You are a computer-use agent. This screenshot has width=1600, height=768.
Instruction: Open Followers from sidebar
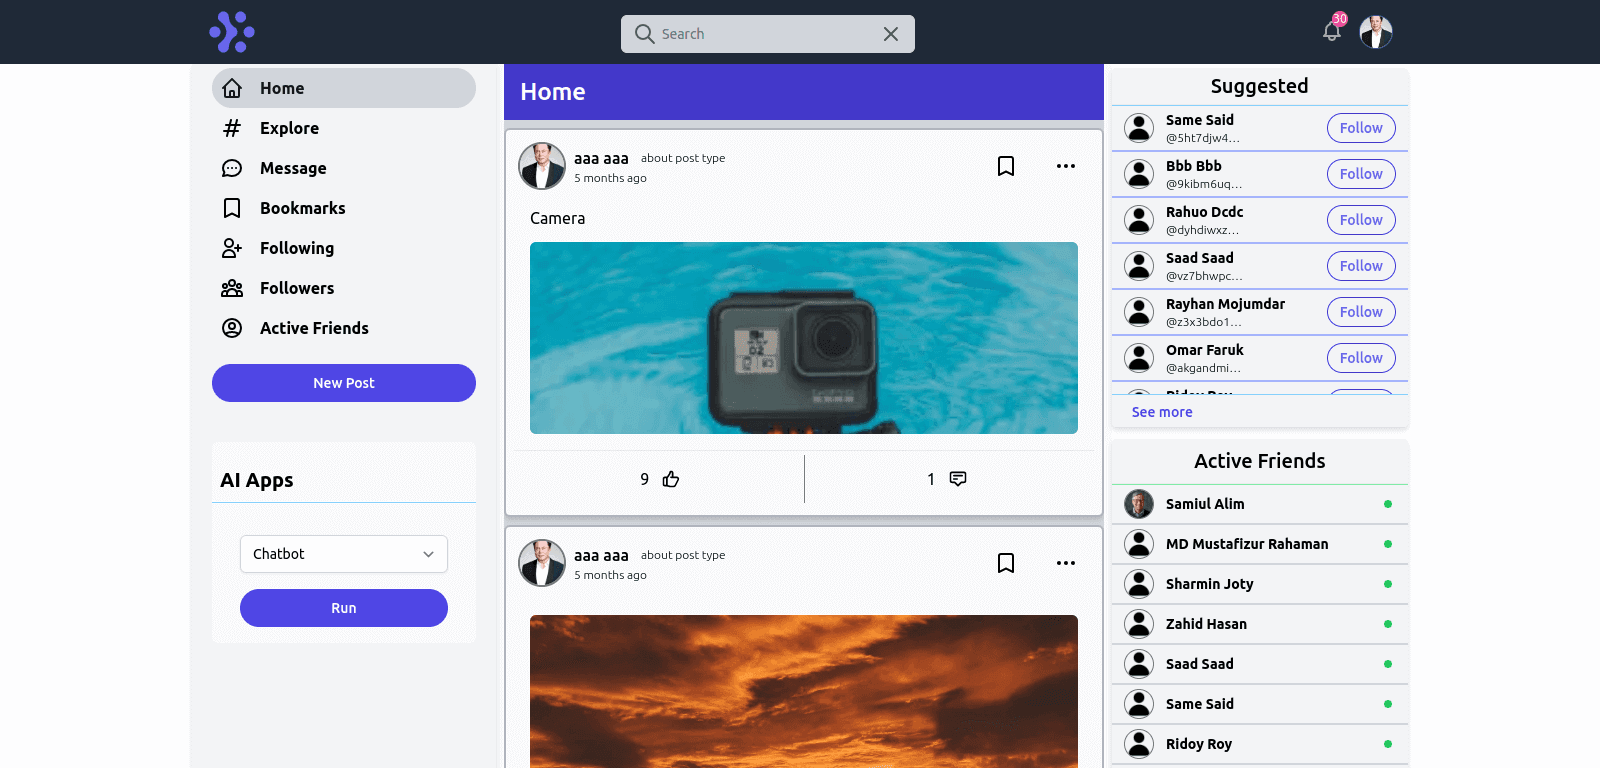pyautogui.click(x=344, y=288)
